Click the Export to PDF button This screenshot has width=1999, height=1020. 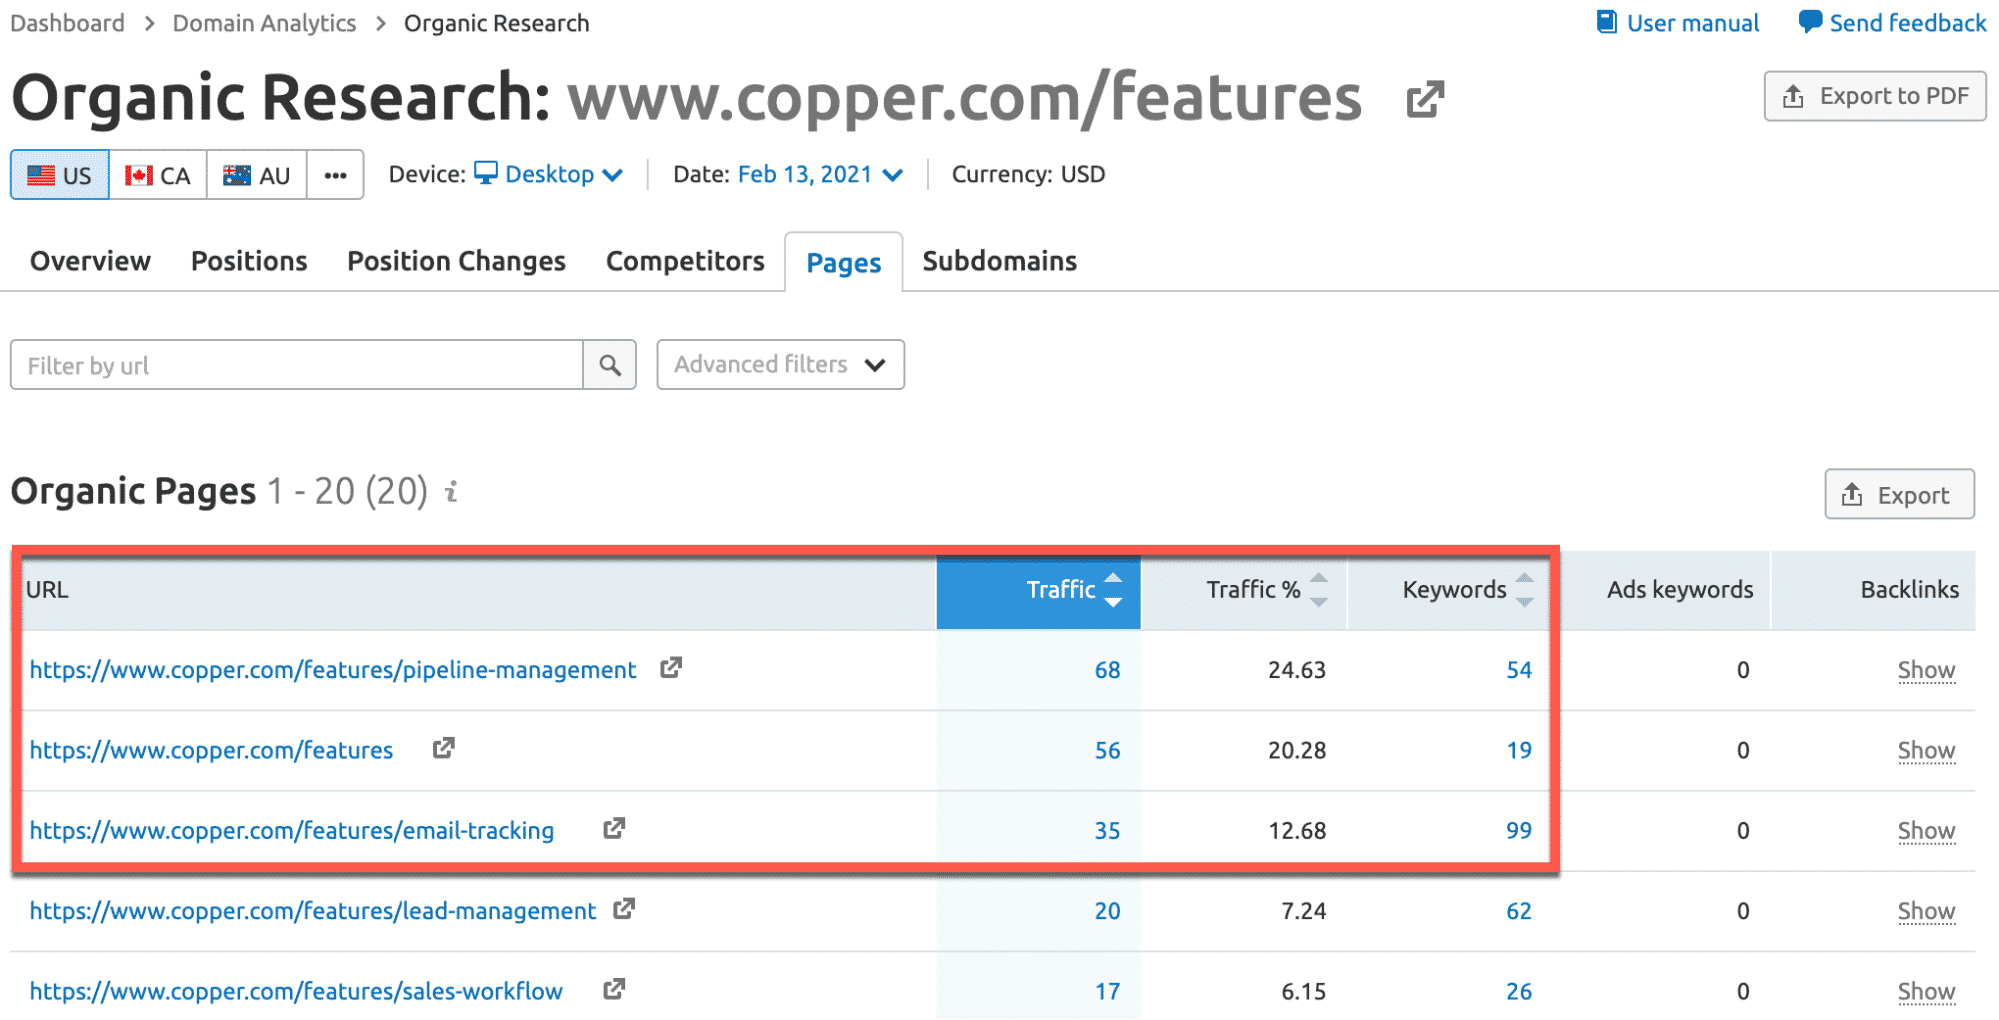(x=1875, y=96)
